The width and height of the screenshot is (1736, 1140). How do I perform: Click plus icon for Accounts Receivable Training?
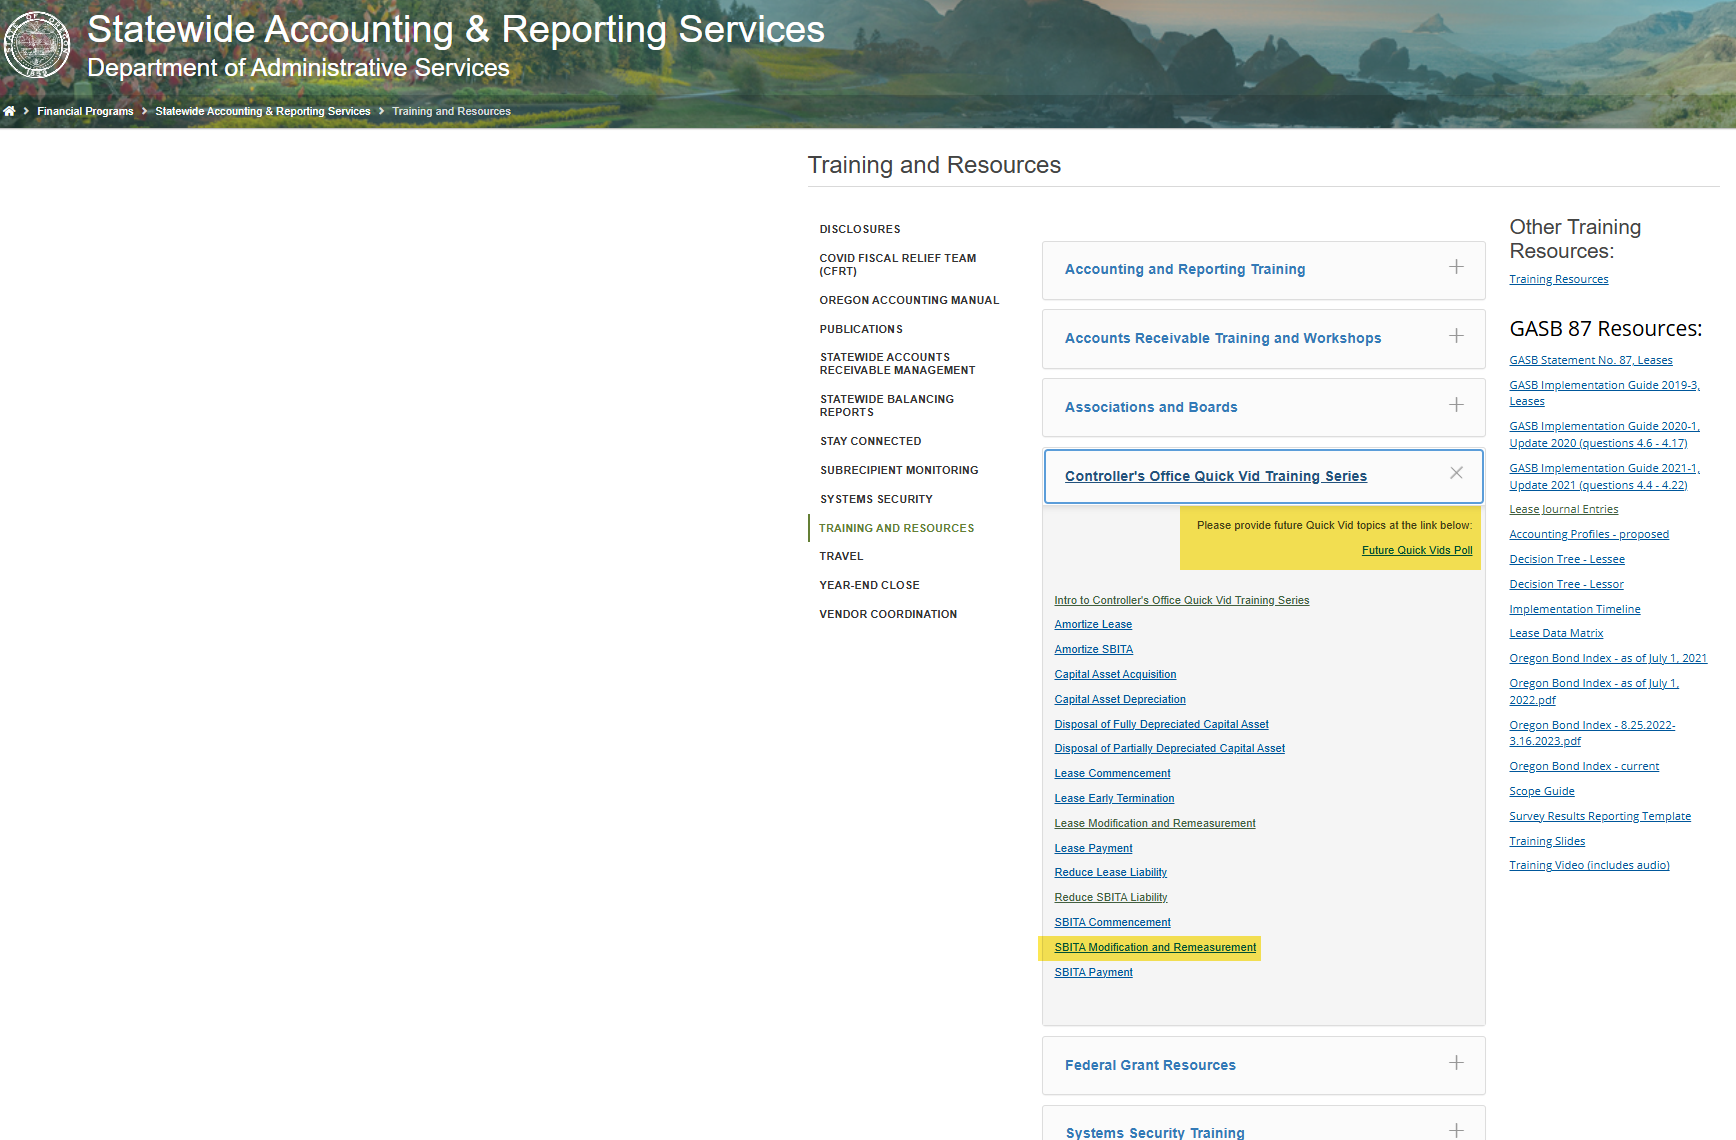click(x=1456, y=336)
